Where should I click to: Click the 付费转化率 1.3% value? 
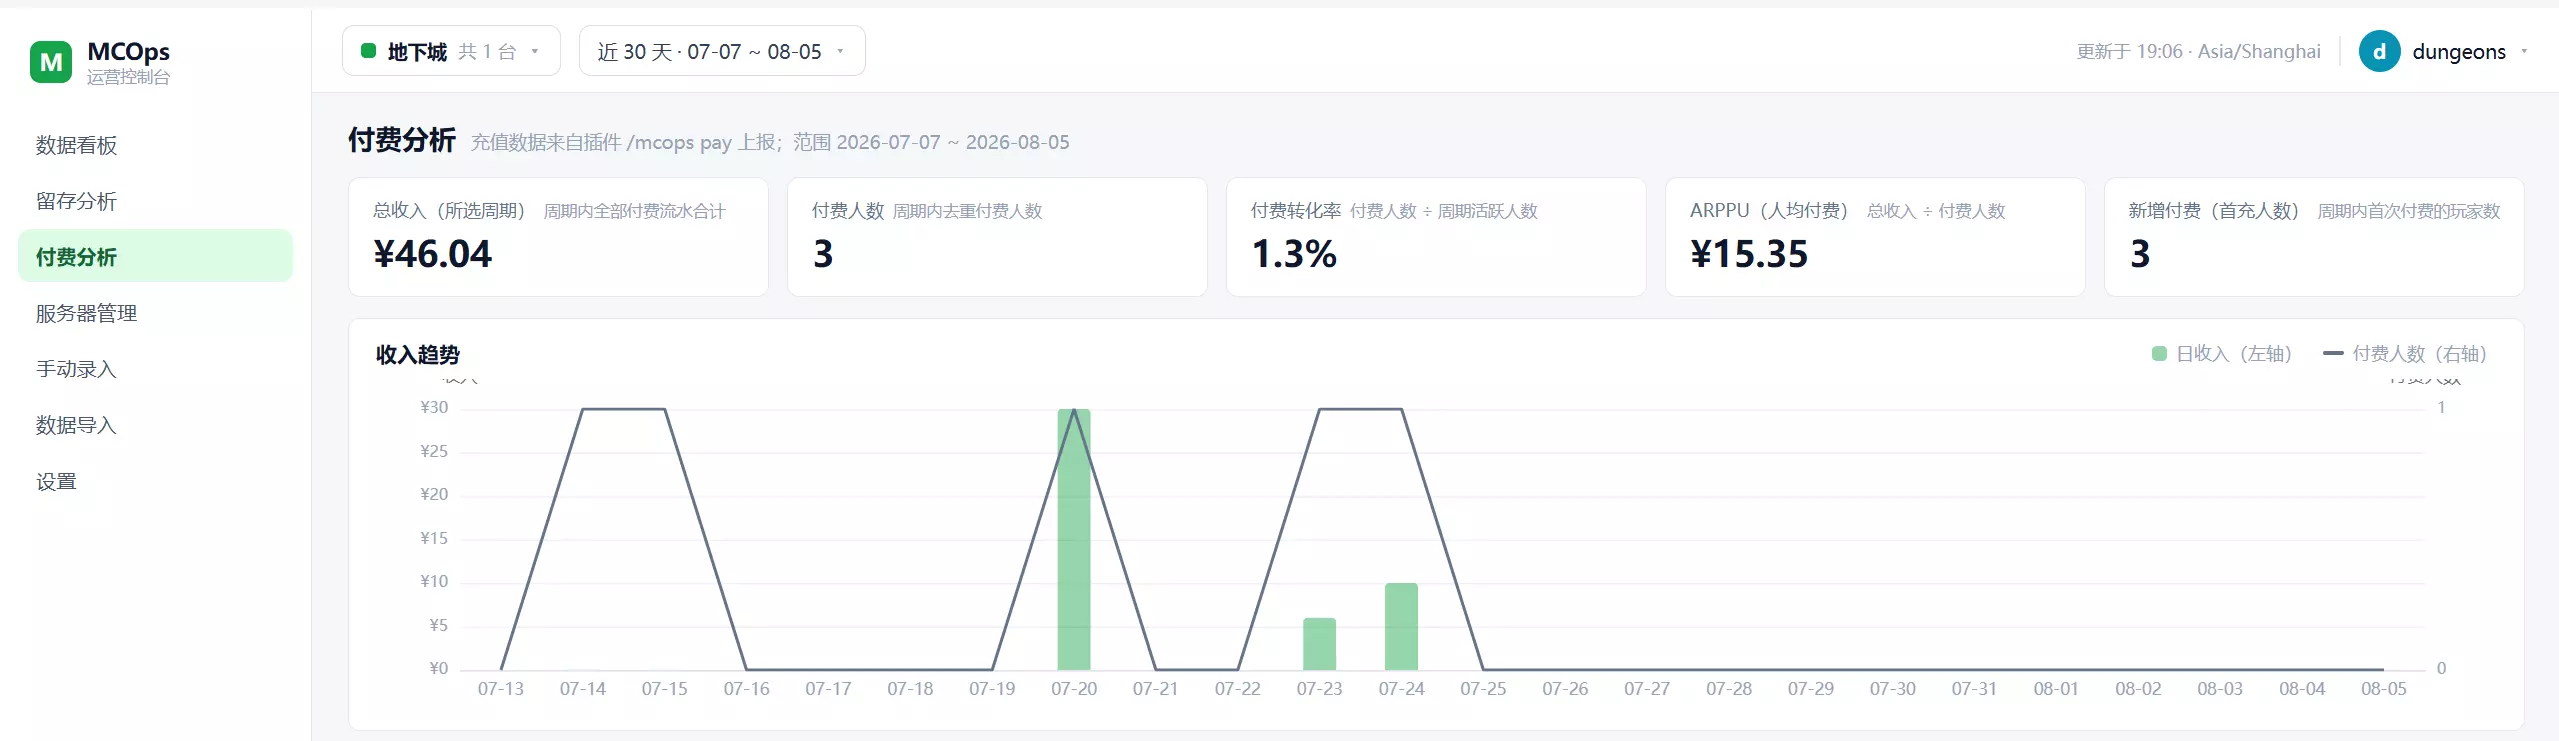(1294, 254)
